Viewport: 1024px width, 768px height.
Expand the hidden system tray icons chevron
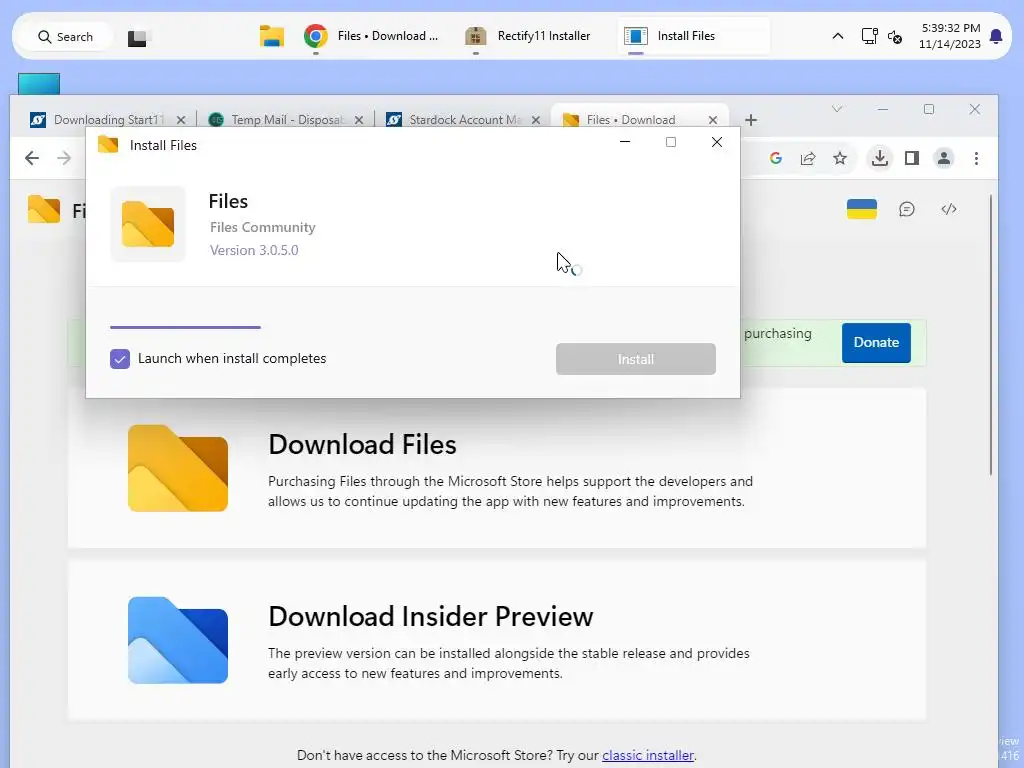coord(837,37)
